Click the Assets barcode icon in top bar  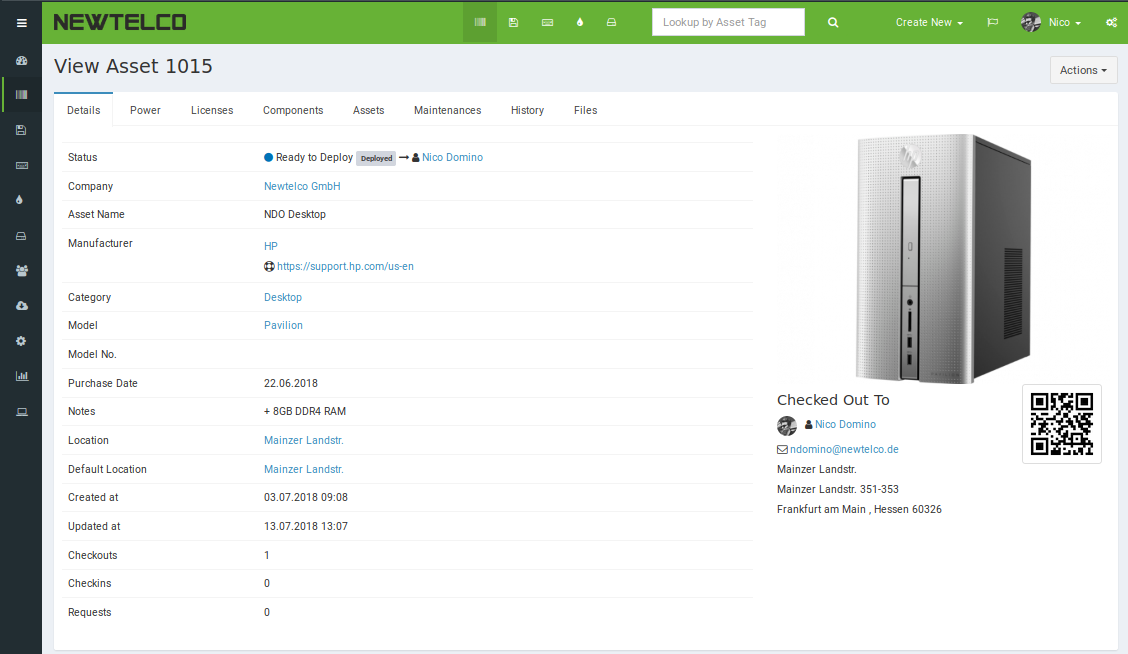pyautogui.click(x=480, y=22)
